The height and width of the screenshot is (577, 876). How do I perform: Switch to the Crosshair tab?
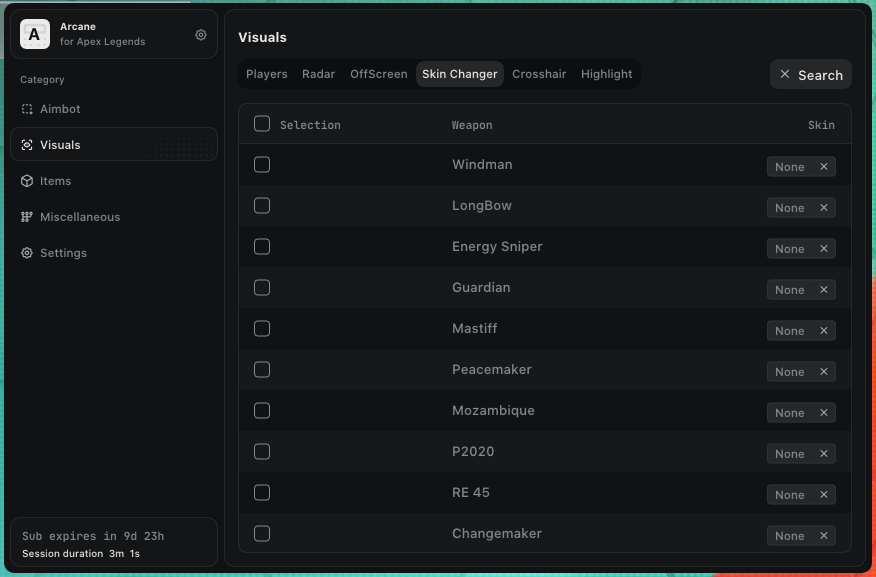(x=539, y=74)
